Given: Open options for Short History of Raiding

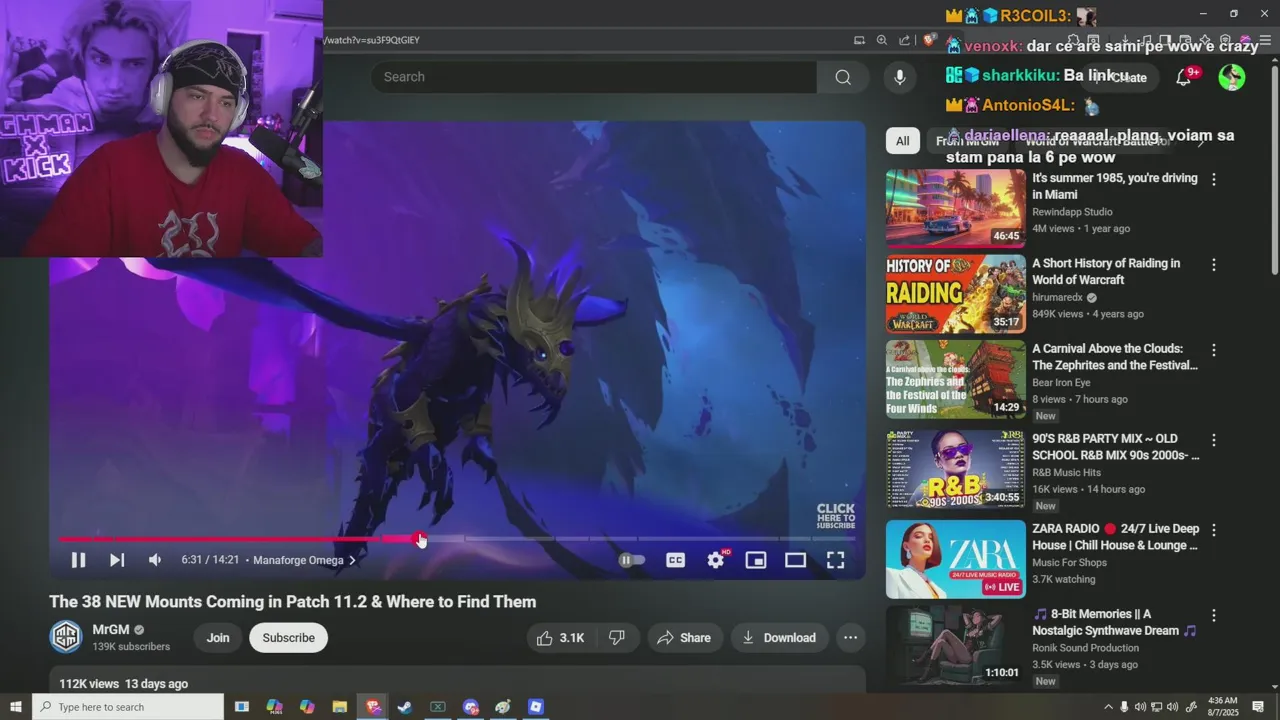Looking at the screenshot, I should coord(1214,265).
